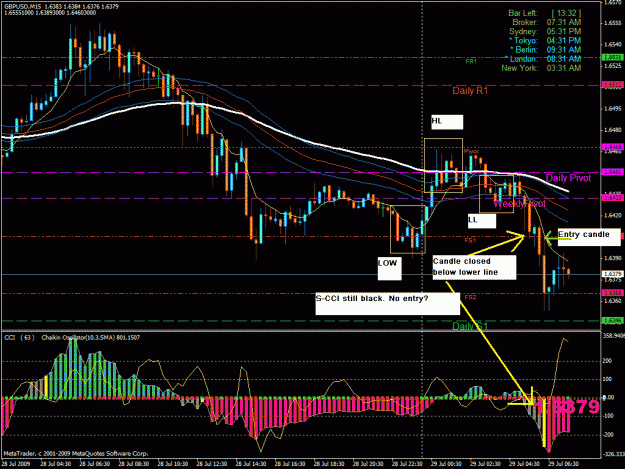Viewport: 625px width, 469px height.
Task: Click the 1.6555 price axis label
Action: 613,23
